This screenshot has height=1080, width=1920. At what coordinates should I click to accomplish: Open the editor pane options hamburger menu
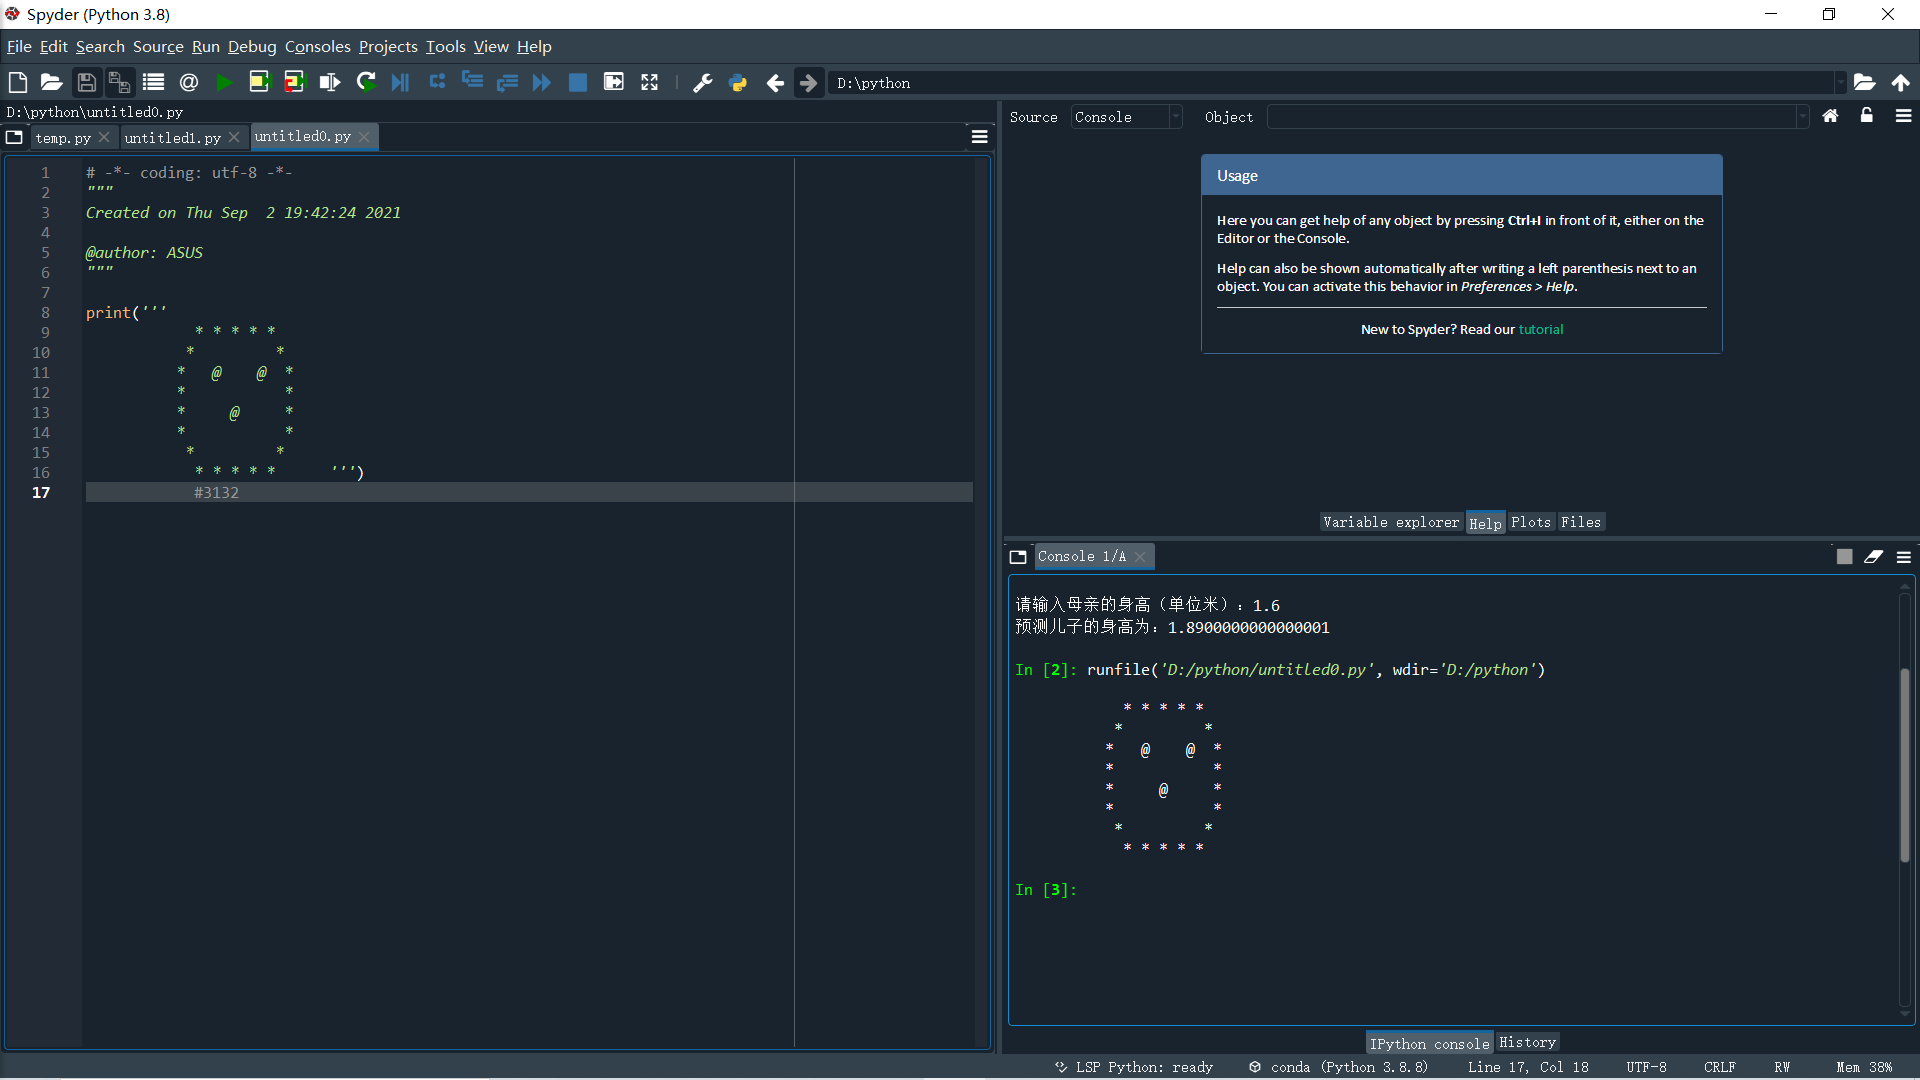(980, 137)
